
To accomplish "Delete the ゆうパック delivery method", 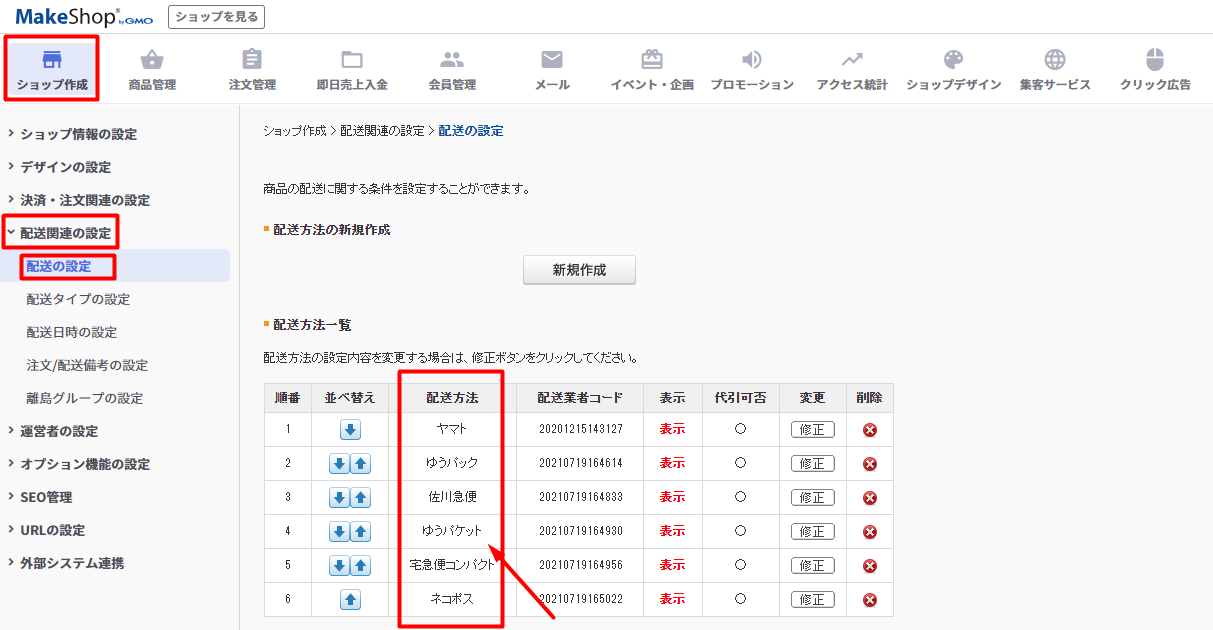I will pyautogui.click(x=870, y=464).
